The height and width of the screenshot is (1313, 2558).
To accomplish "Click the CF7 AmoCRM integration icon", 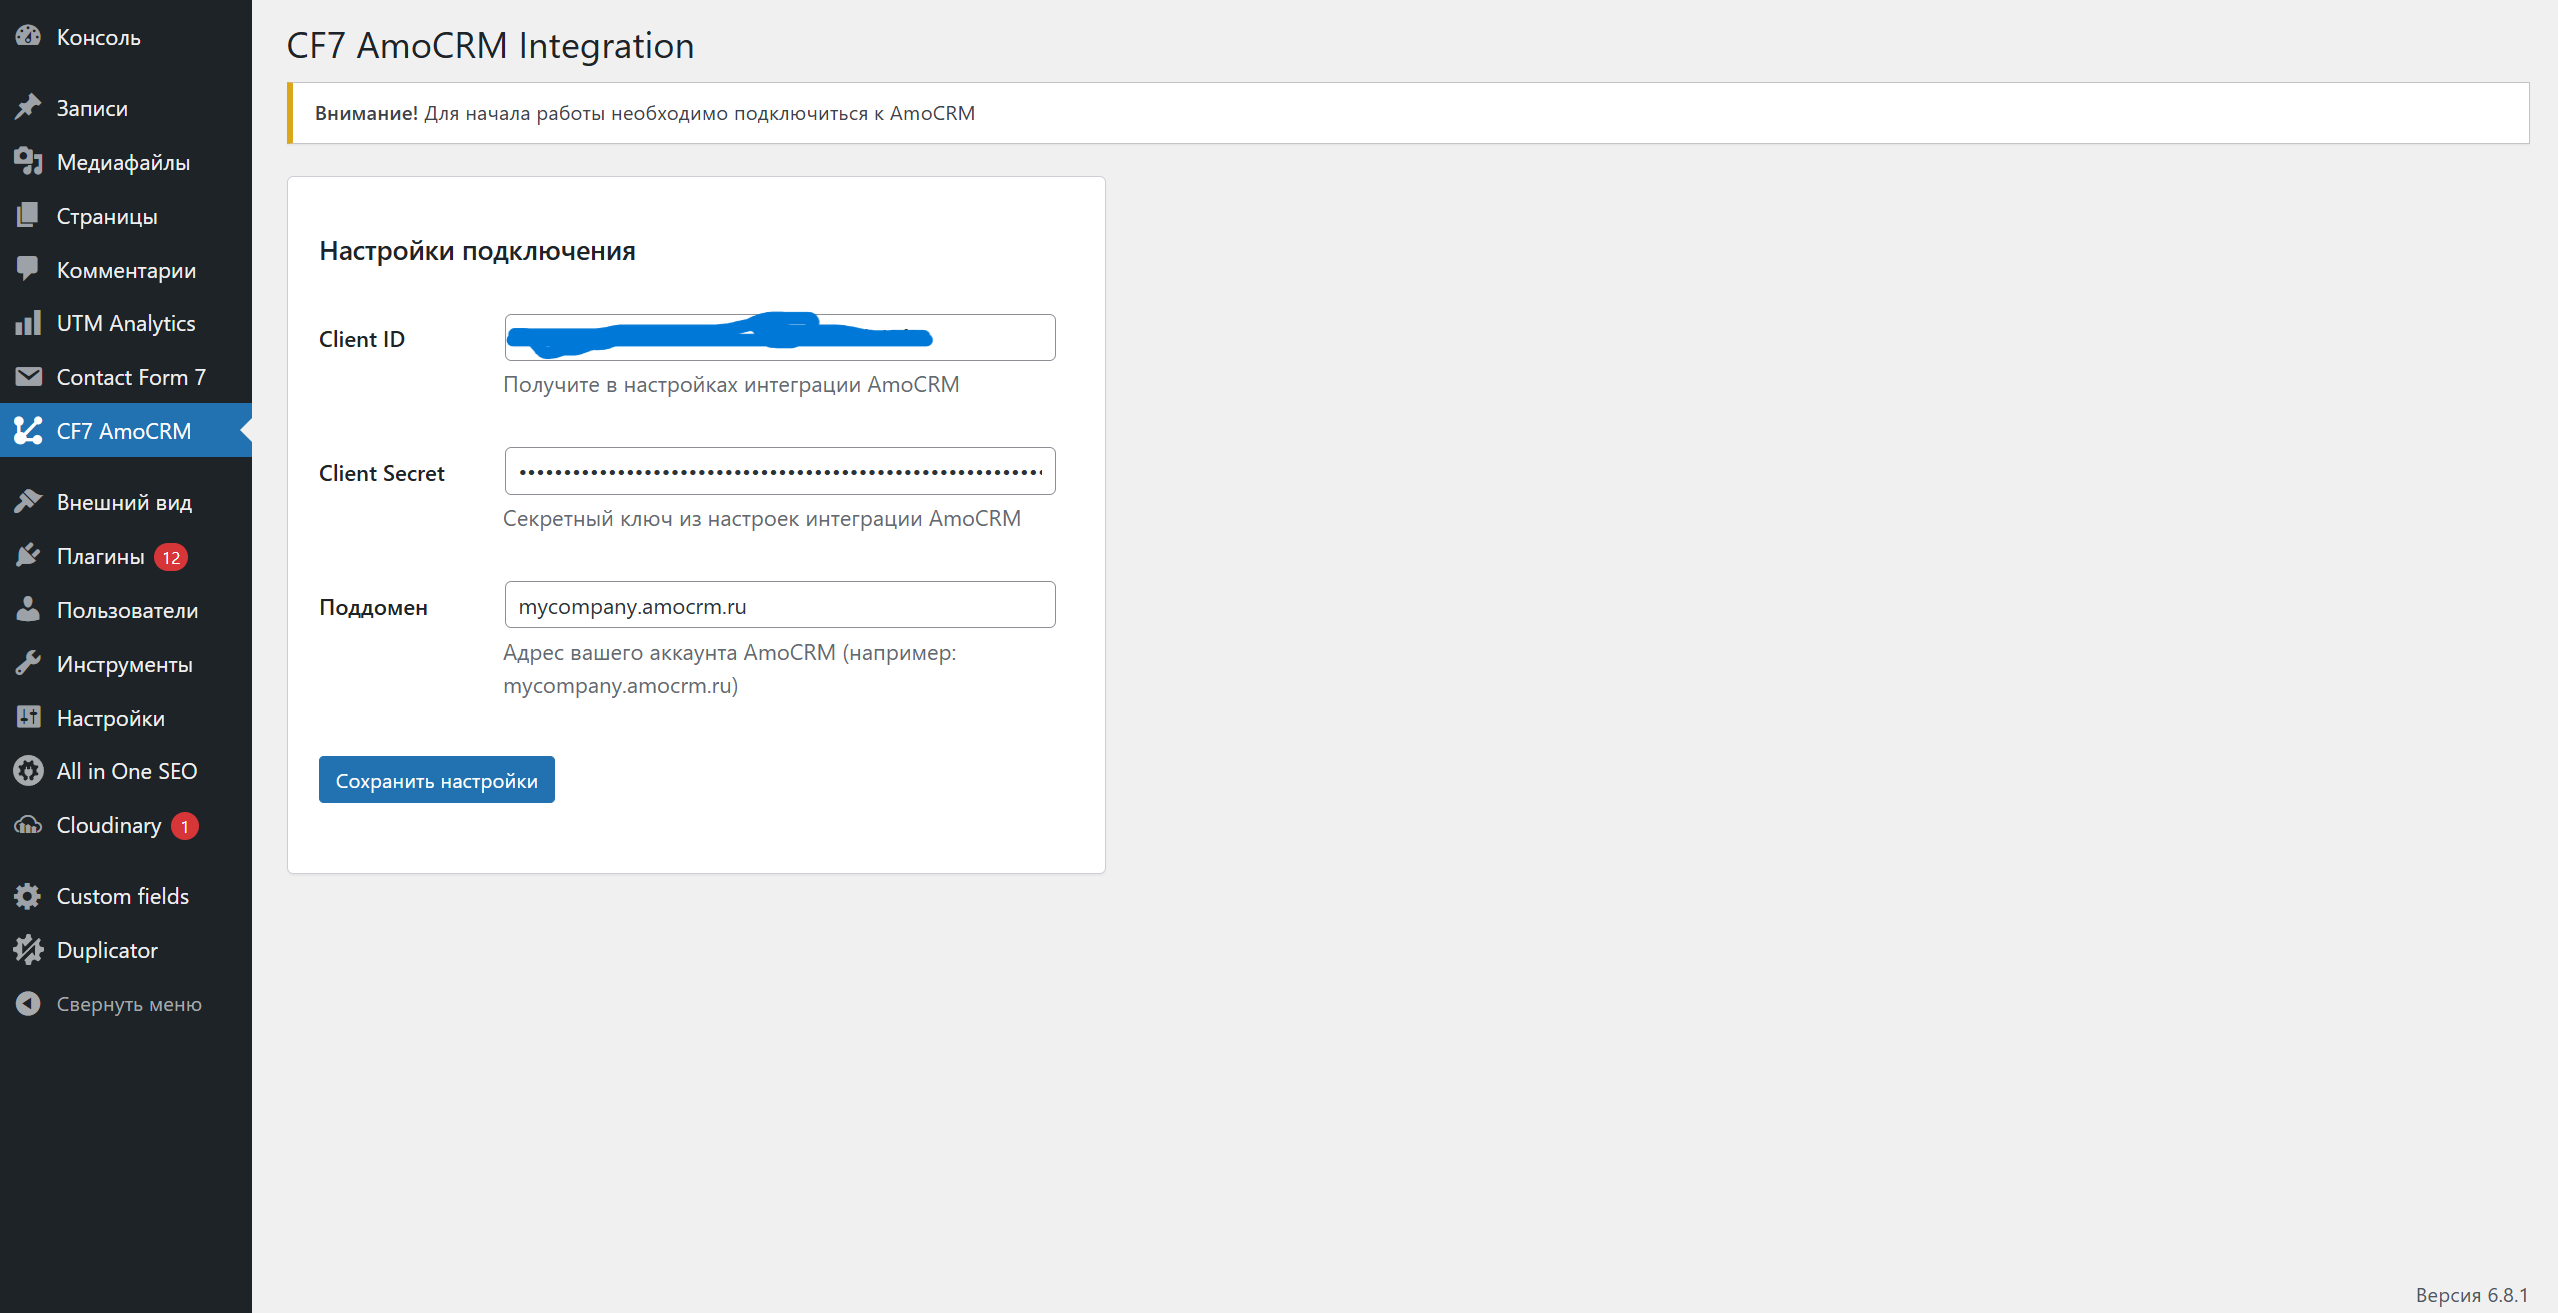I will coord(28,431).
